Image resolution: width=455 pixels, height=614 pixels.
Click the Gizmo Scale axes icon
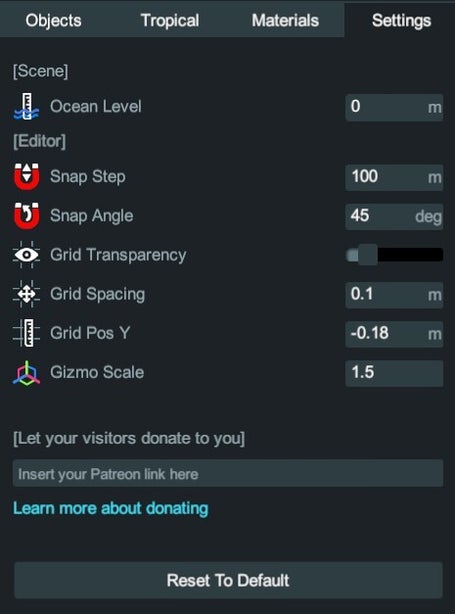coord(26,373)
